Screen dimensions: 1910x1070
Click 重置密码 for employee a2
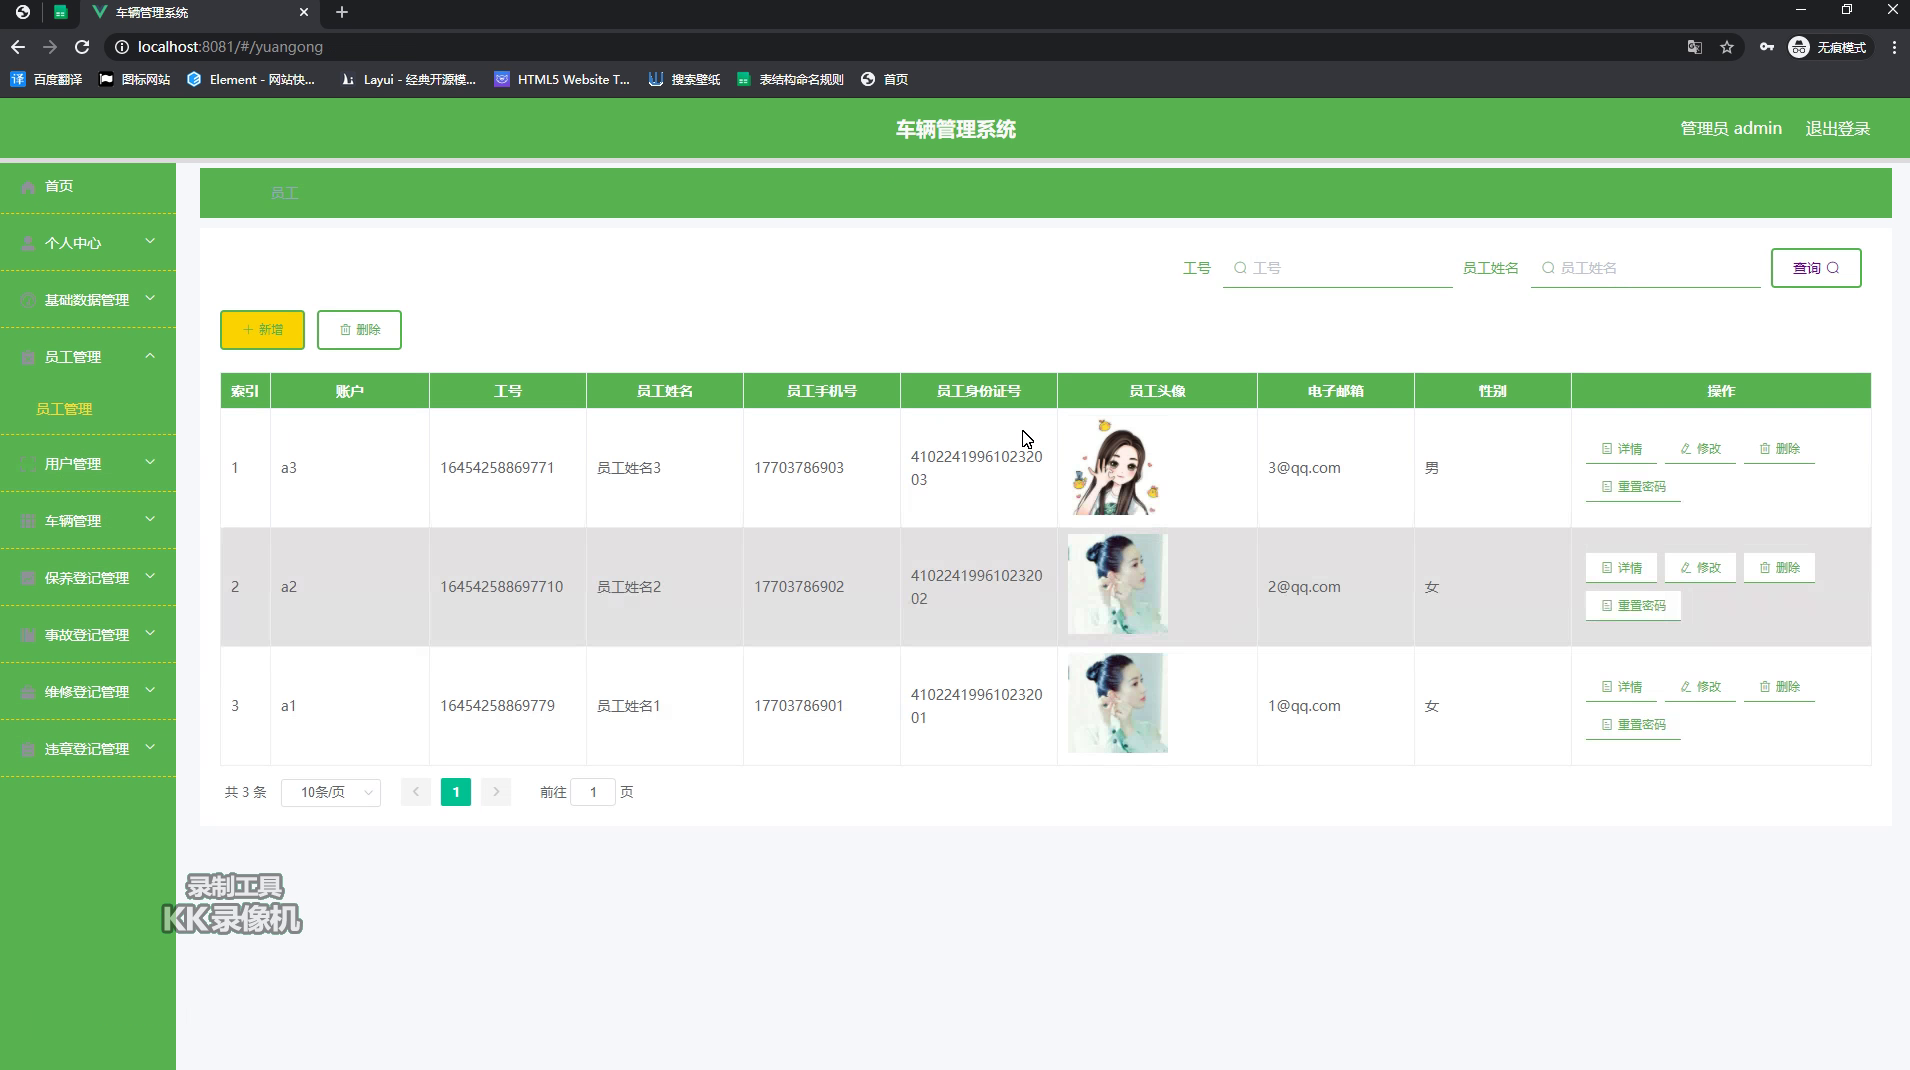(1633, 606)
